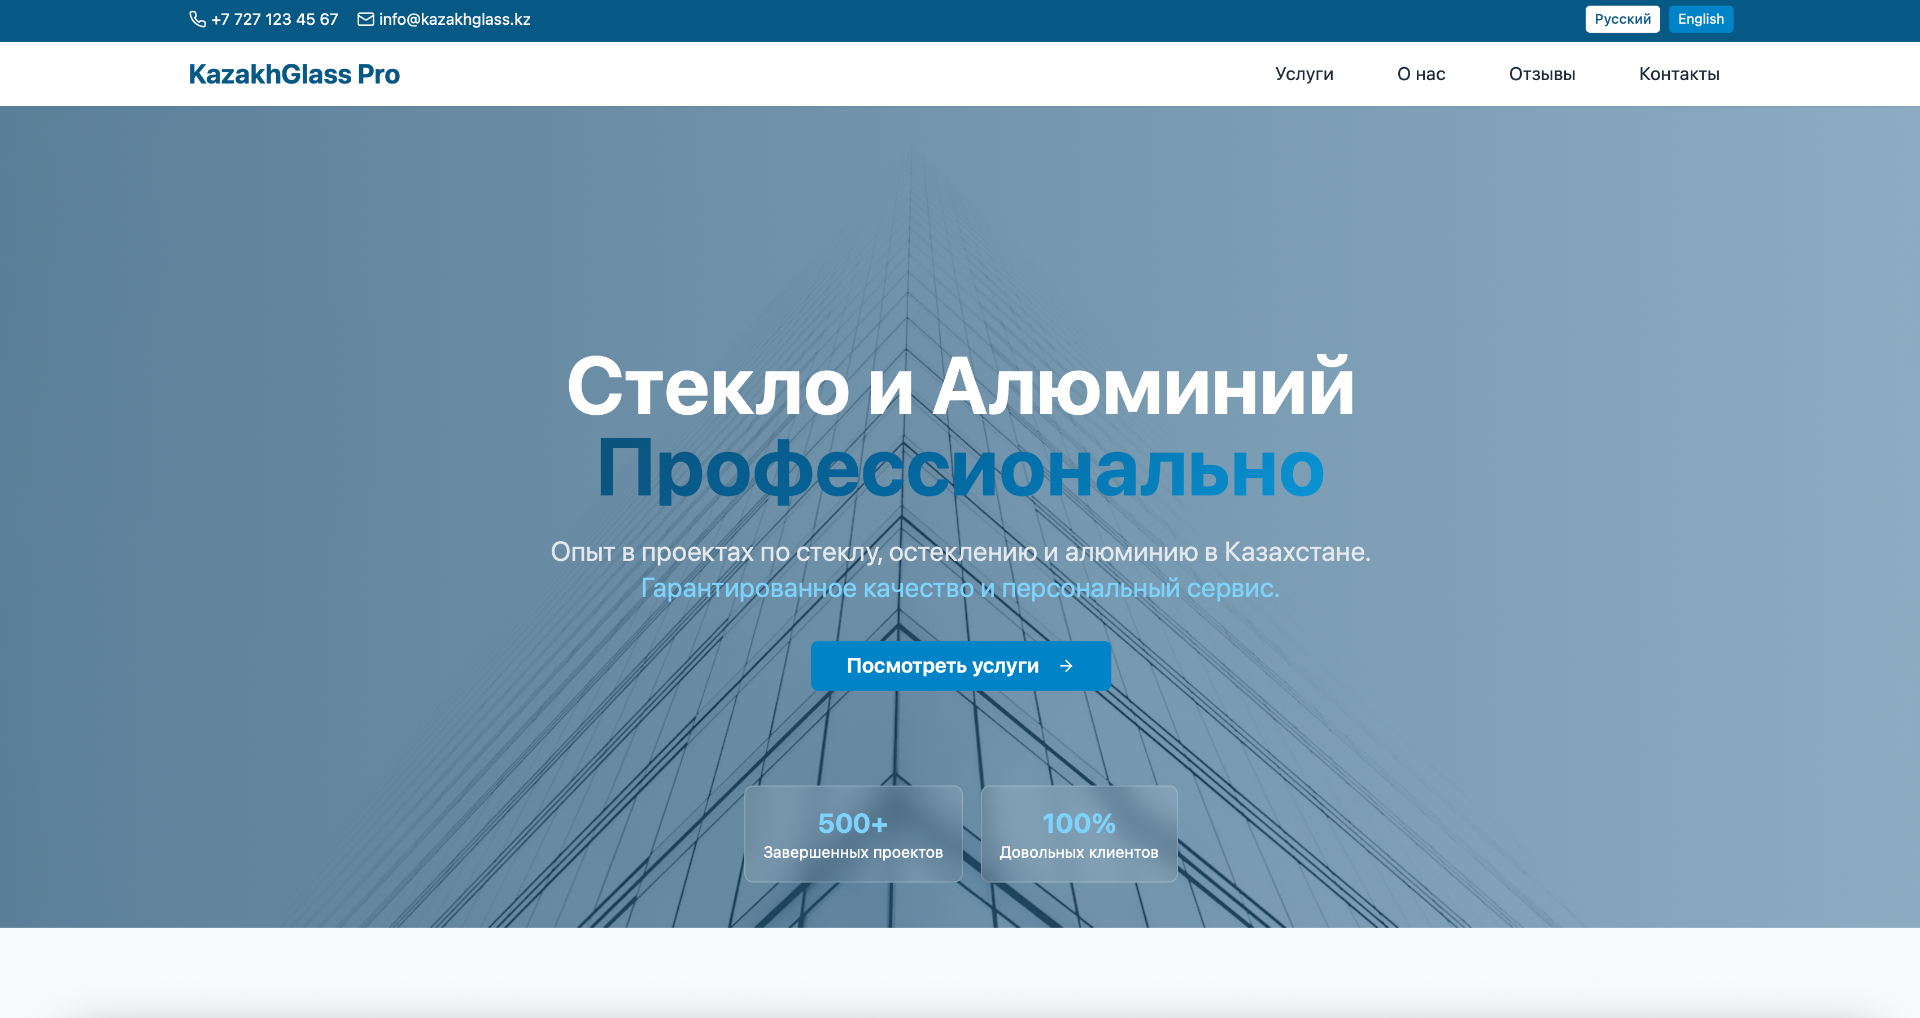Select the 100% Довольных клиентов card
Viewport: 1920px width, 1018px height.
click(x=1079, y=834)
